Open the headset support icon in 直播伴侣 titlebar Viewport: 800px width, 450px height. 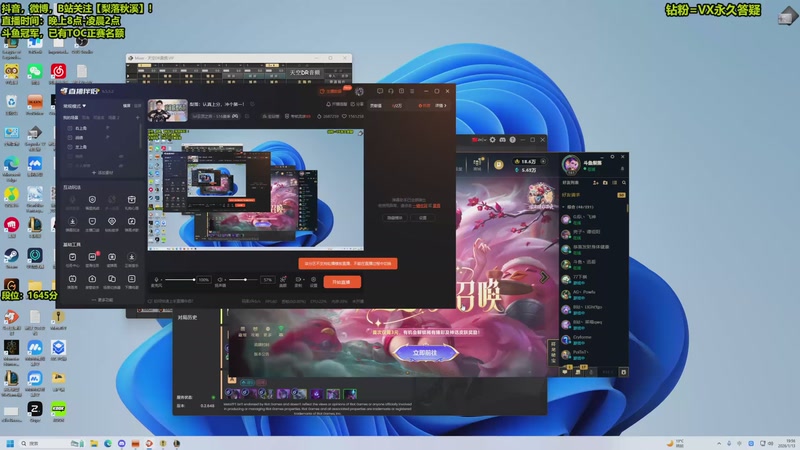[390, 91]
